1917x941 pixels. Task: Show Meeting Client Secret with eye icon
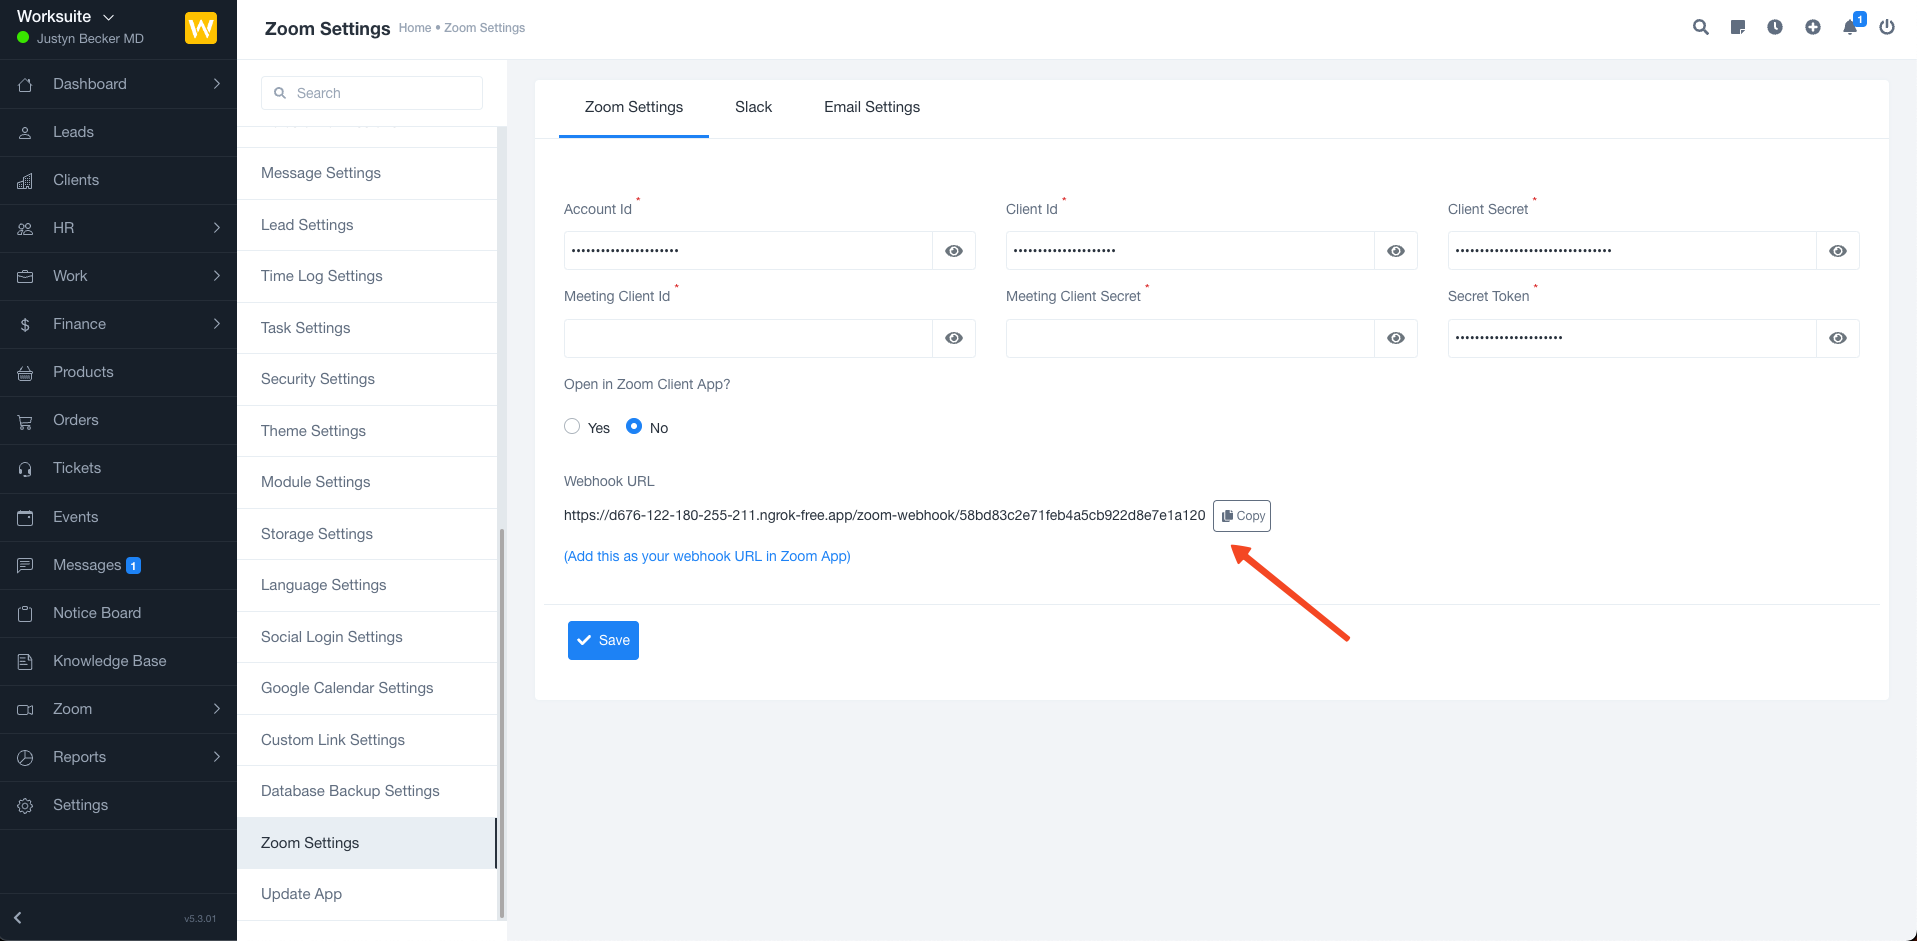[1396, 338]
